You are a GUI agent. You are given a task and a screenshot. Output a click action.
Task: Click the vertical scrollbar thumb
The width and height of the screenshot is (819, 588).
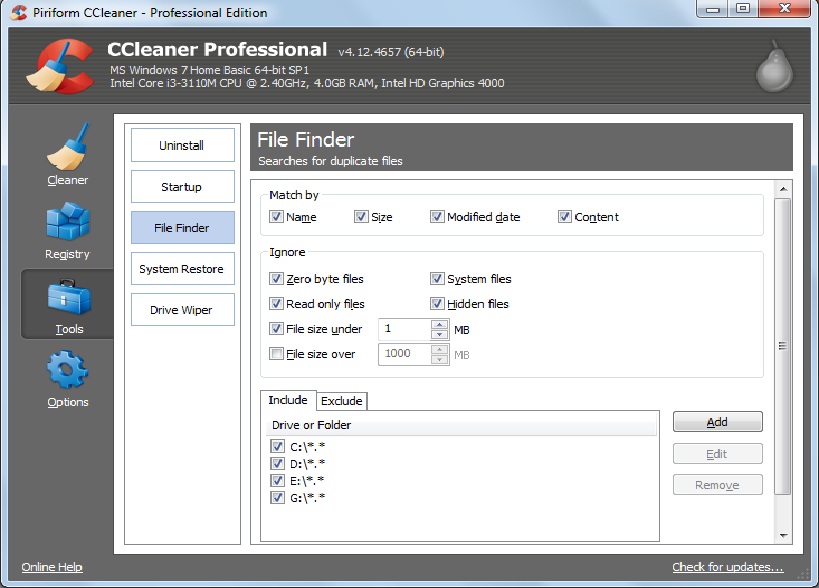click(x=782, y=346)
